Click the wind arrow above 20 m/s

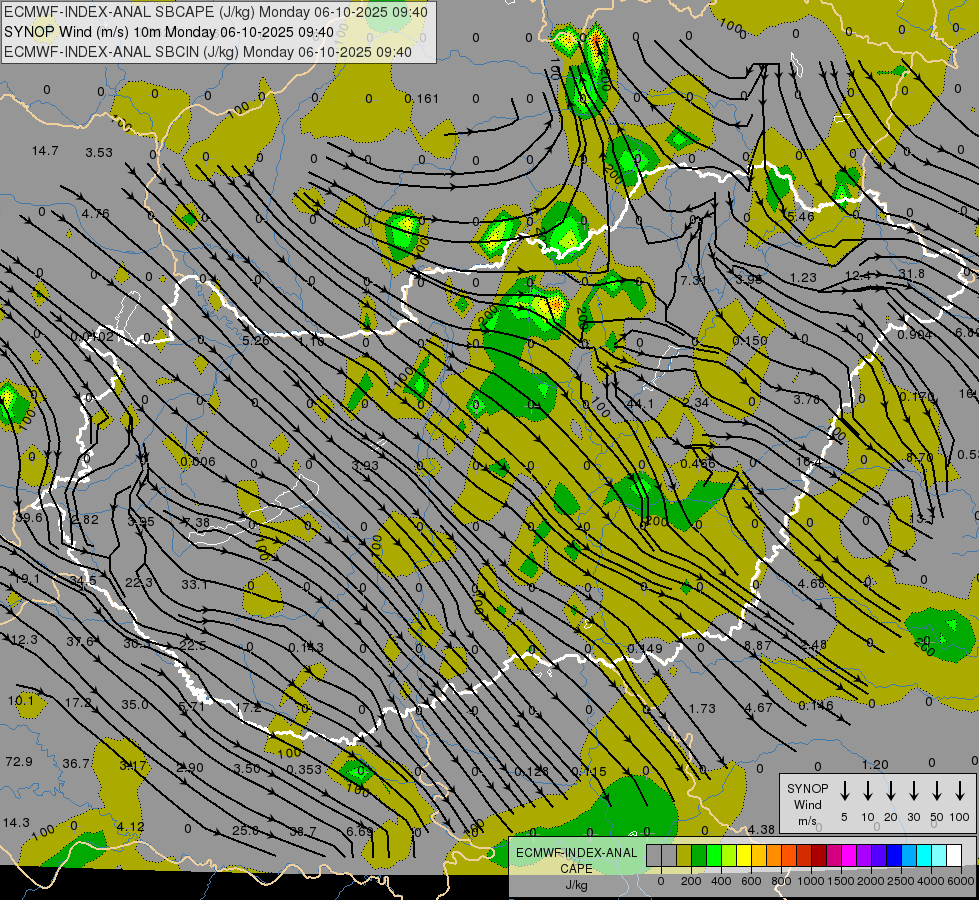coord(891,790)
